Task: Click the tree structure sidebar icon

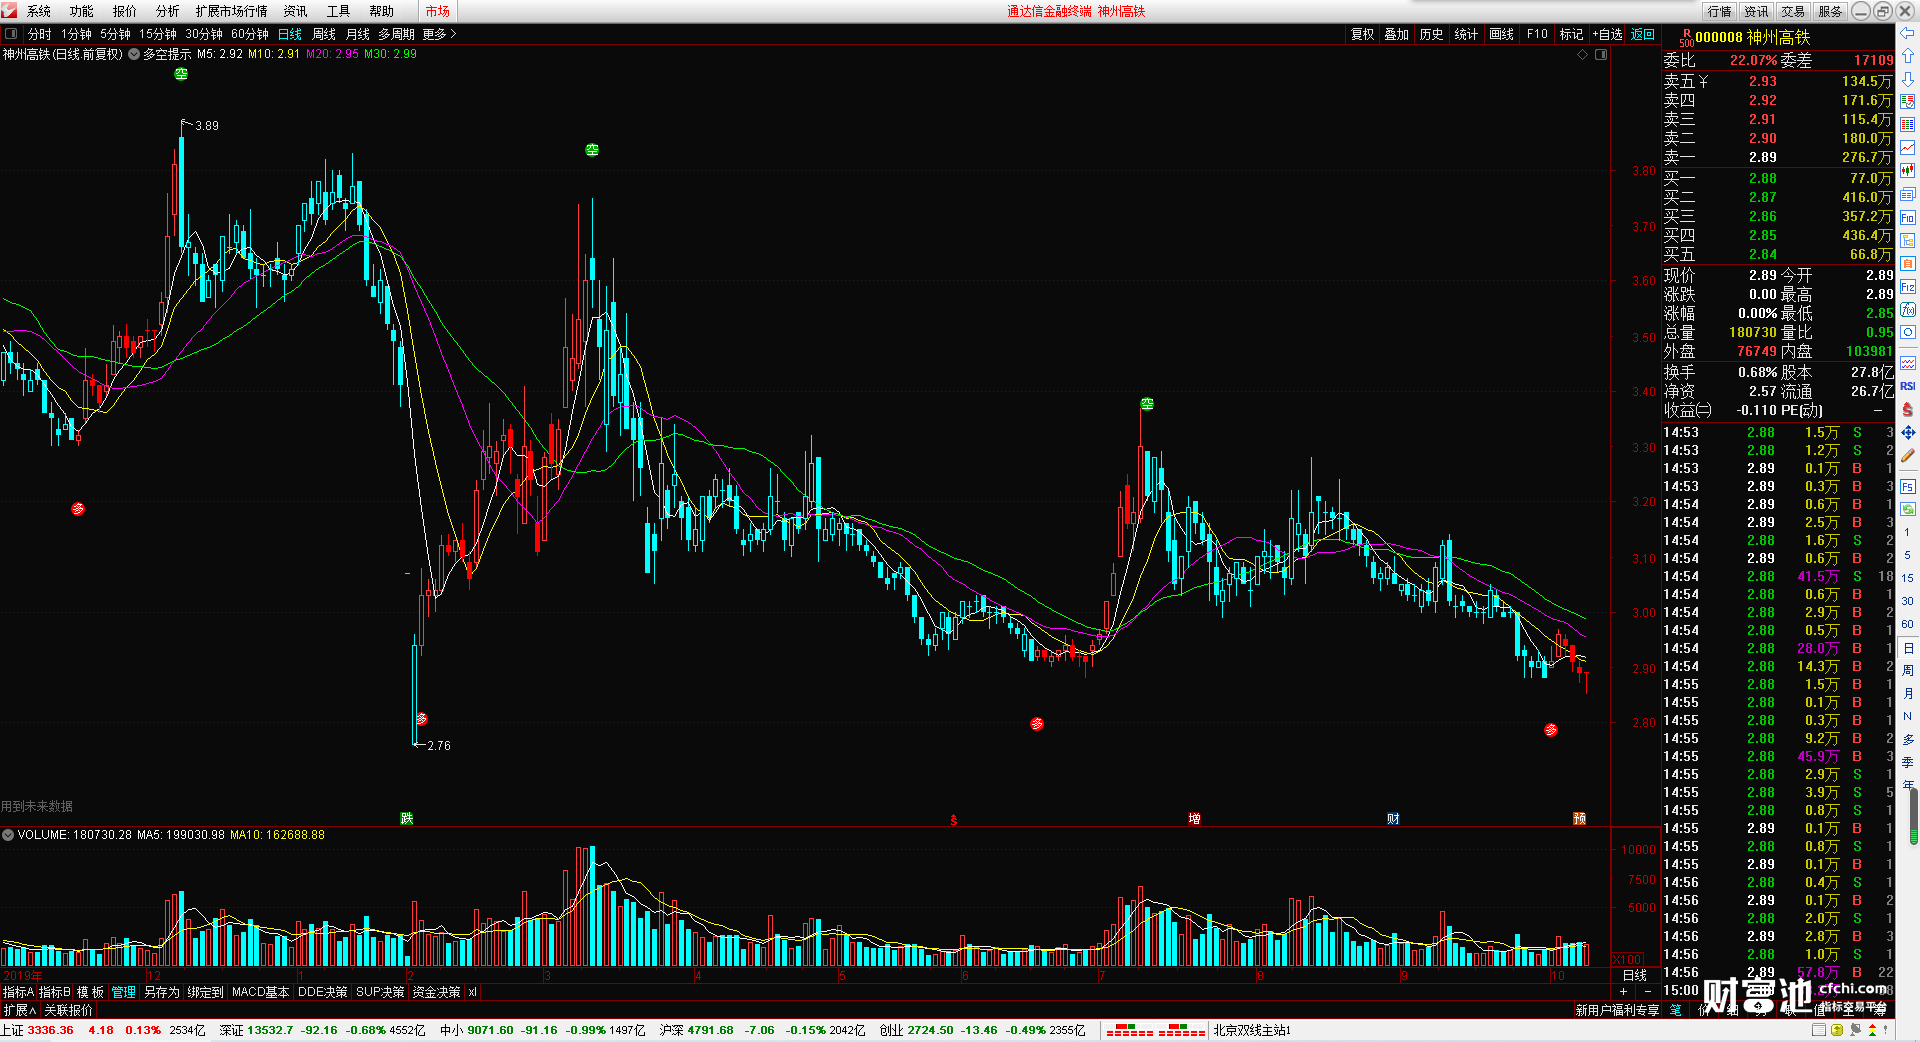Action: click(1908, 240)
